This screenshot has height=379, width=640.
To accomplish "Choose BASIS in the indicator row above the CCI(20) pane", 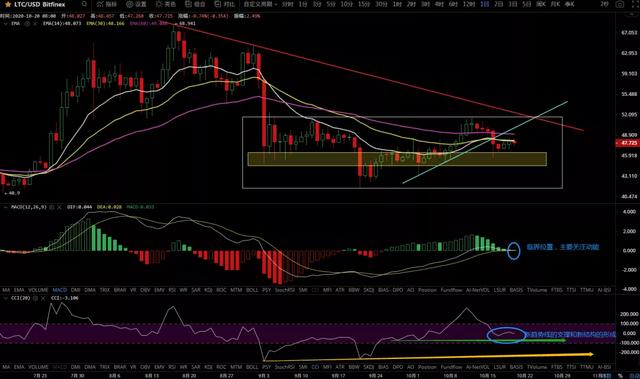I will (516, 290).
